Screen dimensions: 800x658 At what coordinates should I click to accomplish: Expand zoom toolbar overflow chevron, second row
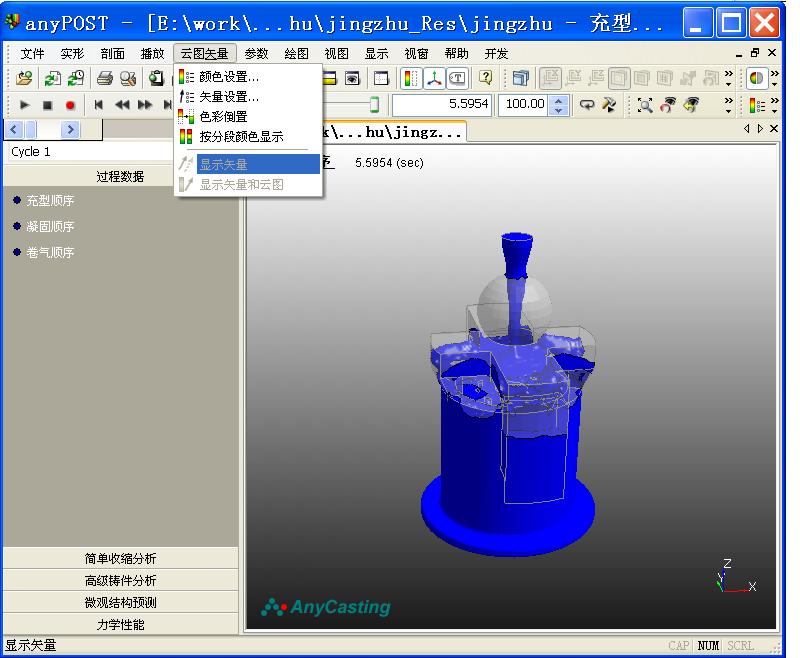[729, 105]
